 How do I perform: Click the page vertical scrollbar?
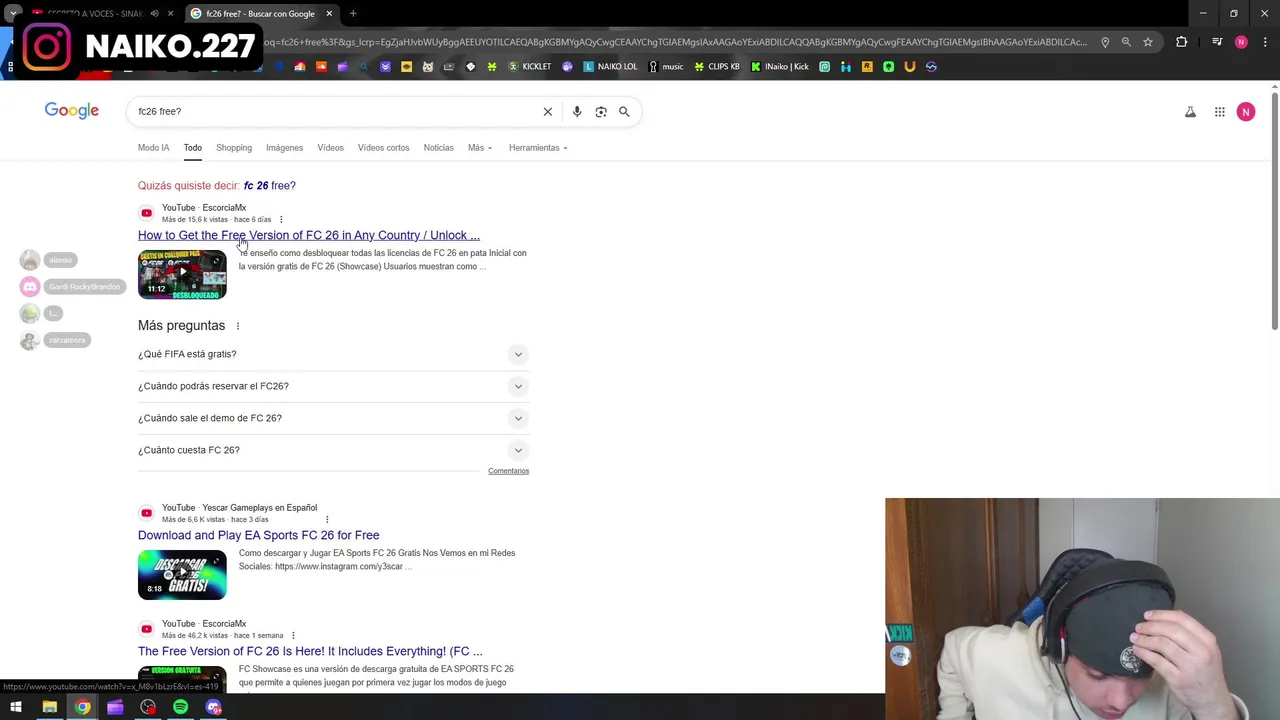pos(1274,210)
